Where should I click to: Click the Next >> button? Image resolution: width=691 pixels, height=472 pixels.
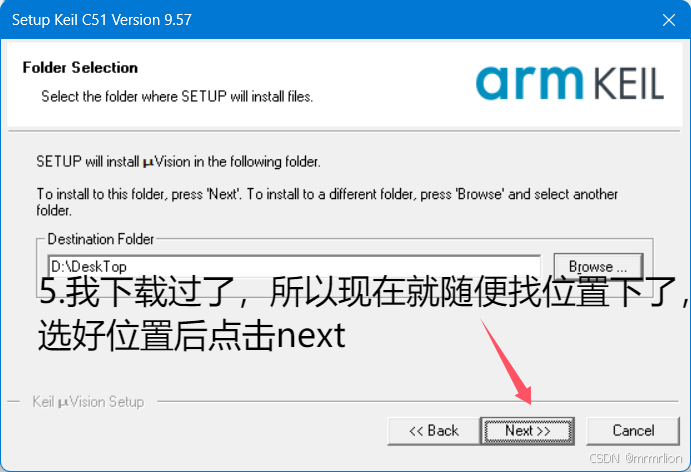528,431
